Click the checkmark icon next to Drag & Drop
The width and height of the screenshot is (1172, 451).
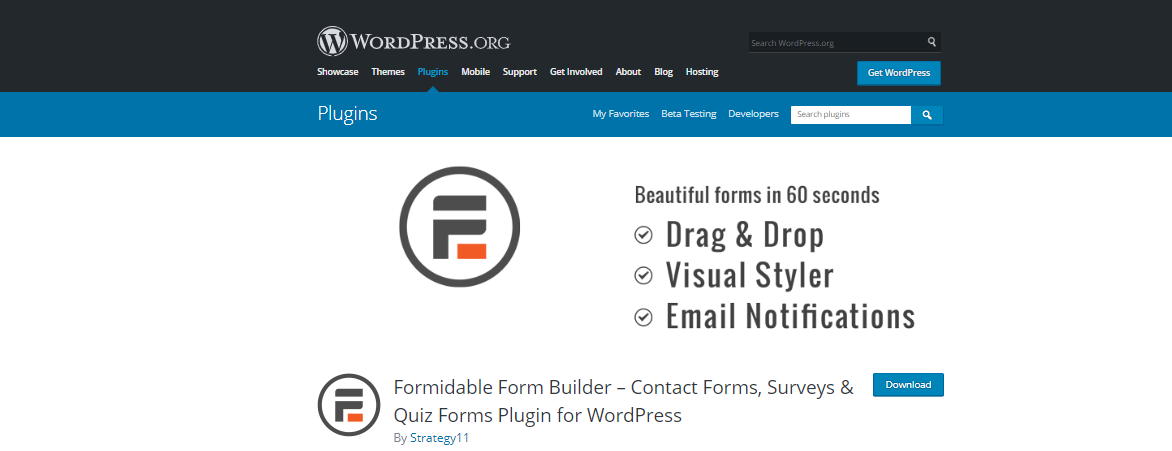click(643, 236)
